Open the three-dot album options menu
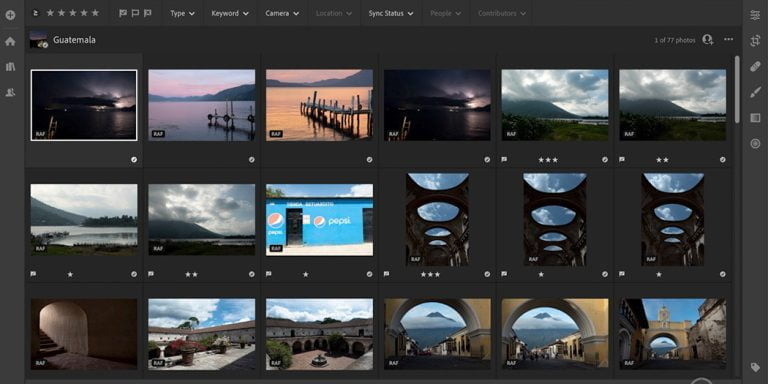The image size is (768, 384). pyautogui.click(x=729, y=39)
